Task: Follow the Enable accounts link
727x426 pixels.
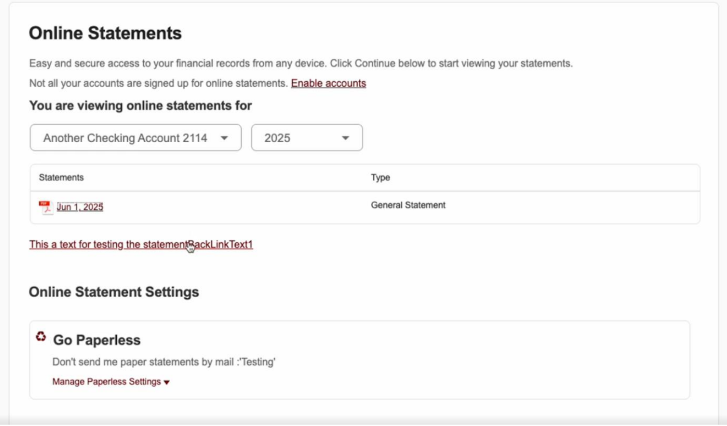Action: tap(328, 83)
